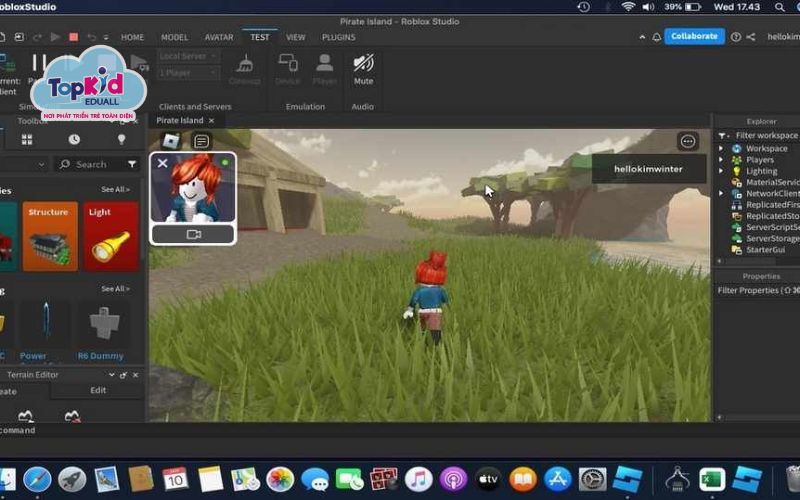Click the grey play arrow in quick access bar
Screen dimensions: 800x500
tap(55, 37)
